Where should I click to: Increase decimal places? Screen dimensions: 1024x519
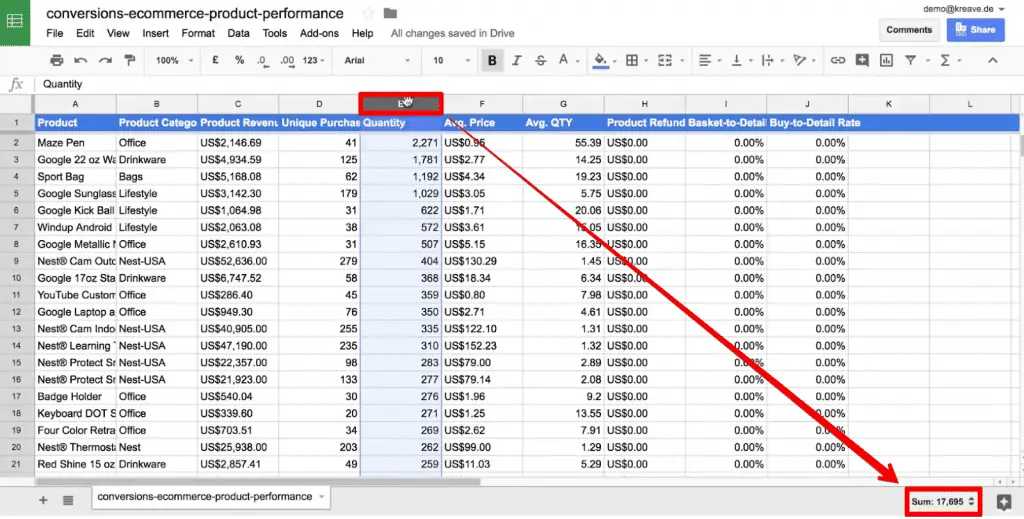(287, 60)
